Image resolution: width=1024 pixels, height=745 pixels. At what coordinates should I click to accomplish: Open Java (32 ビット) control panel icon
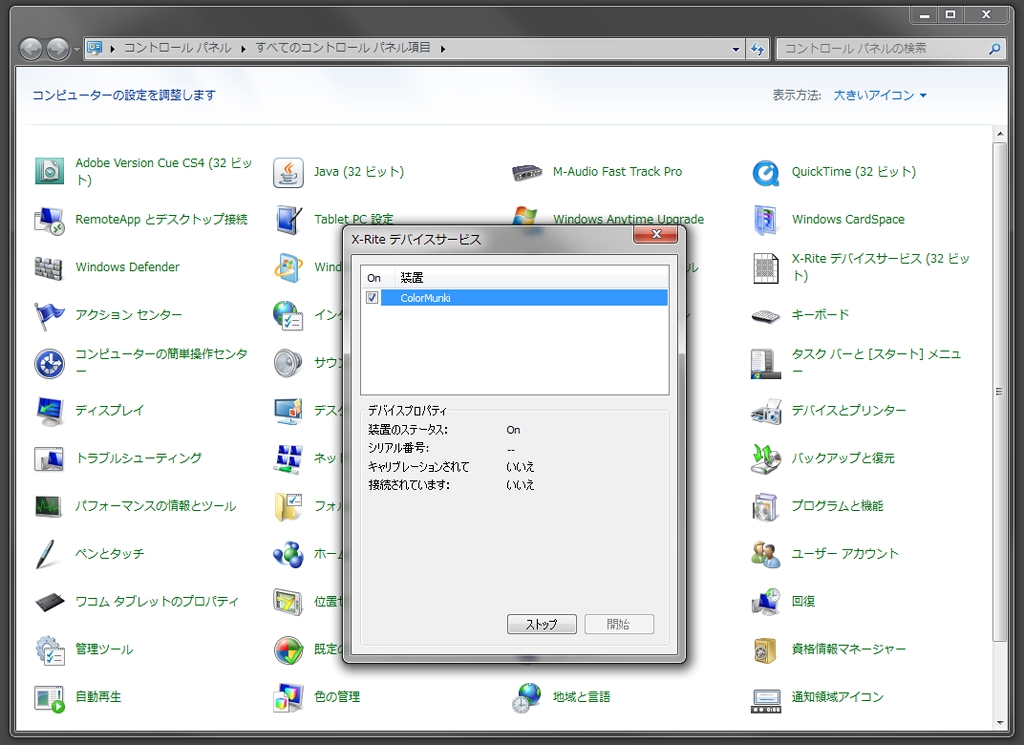click(288, 172)
